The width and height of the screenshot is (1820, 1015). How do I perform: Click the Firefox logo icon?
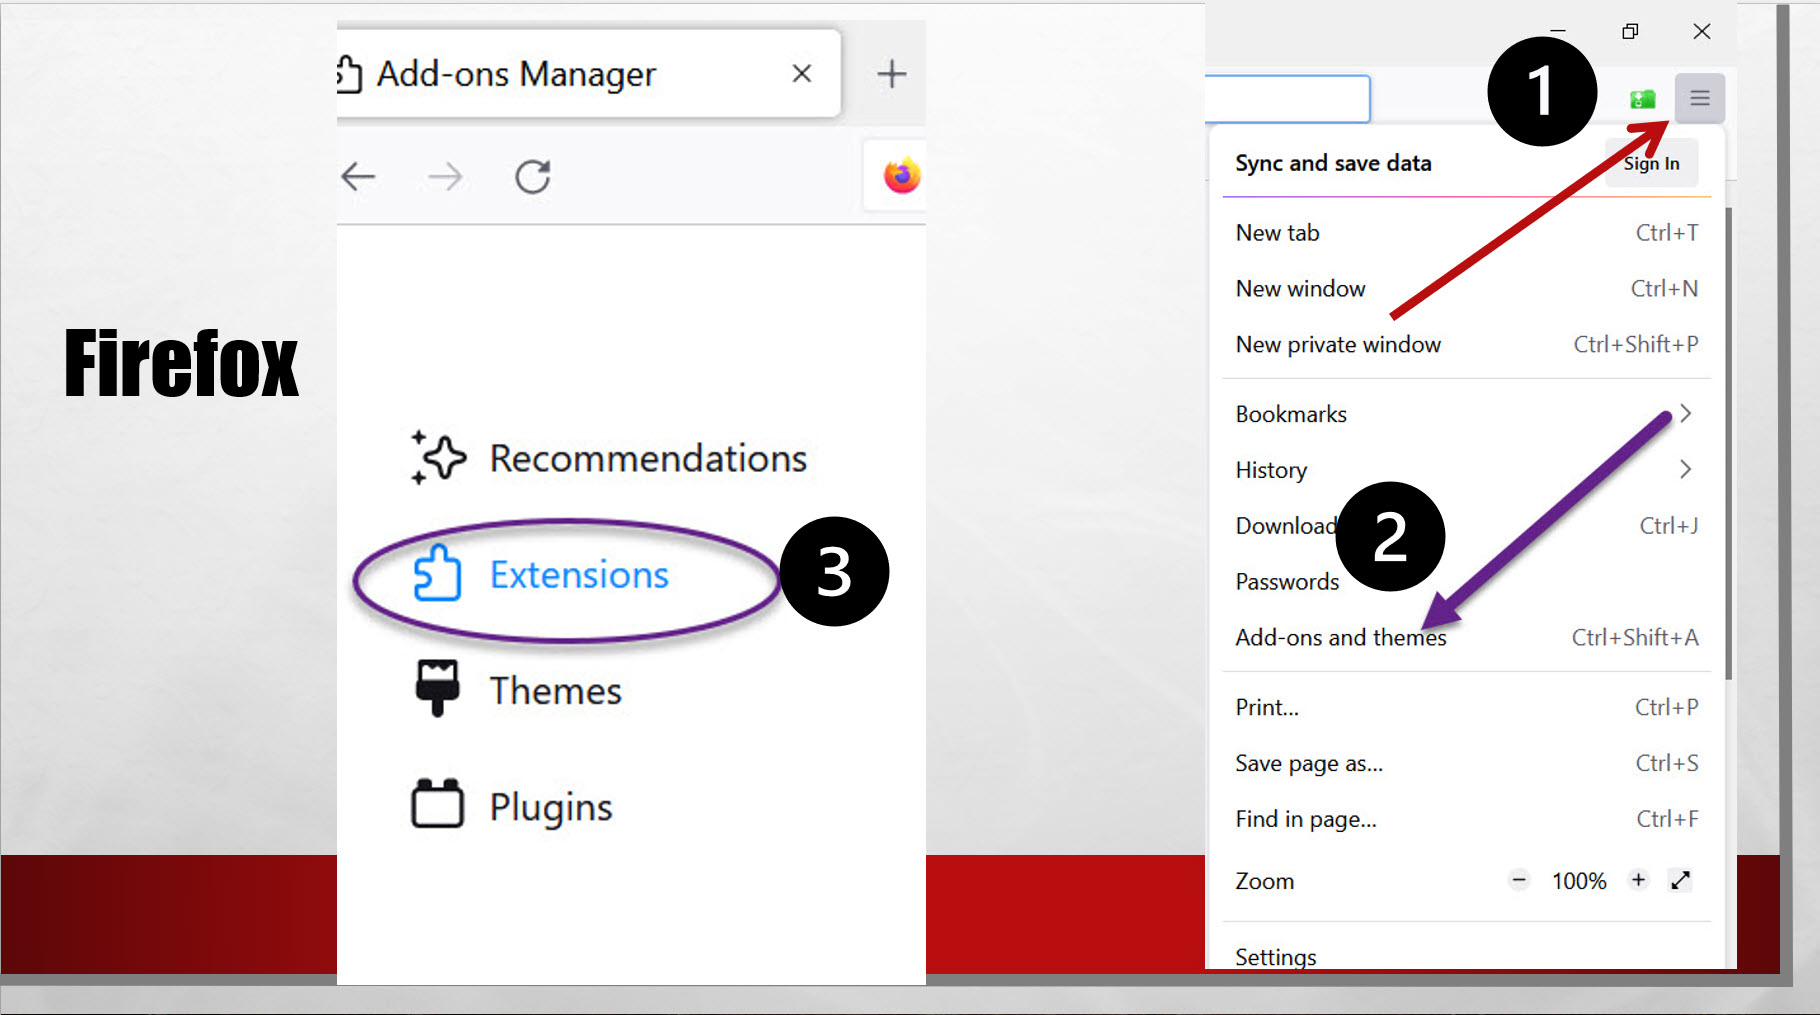click(x=901, y=176)
